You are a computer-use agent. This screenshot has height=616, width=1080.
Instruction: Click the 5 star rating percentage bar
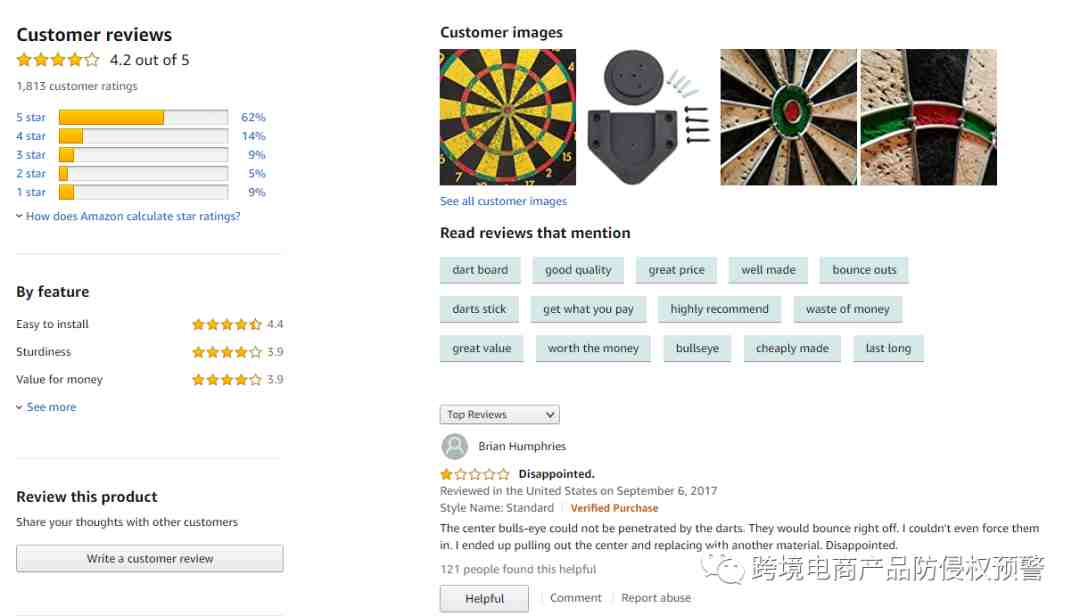(x=143, y=117)
